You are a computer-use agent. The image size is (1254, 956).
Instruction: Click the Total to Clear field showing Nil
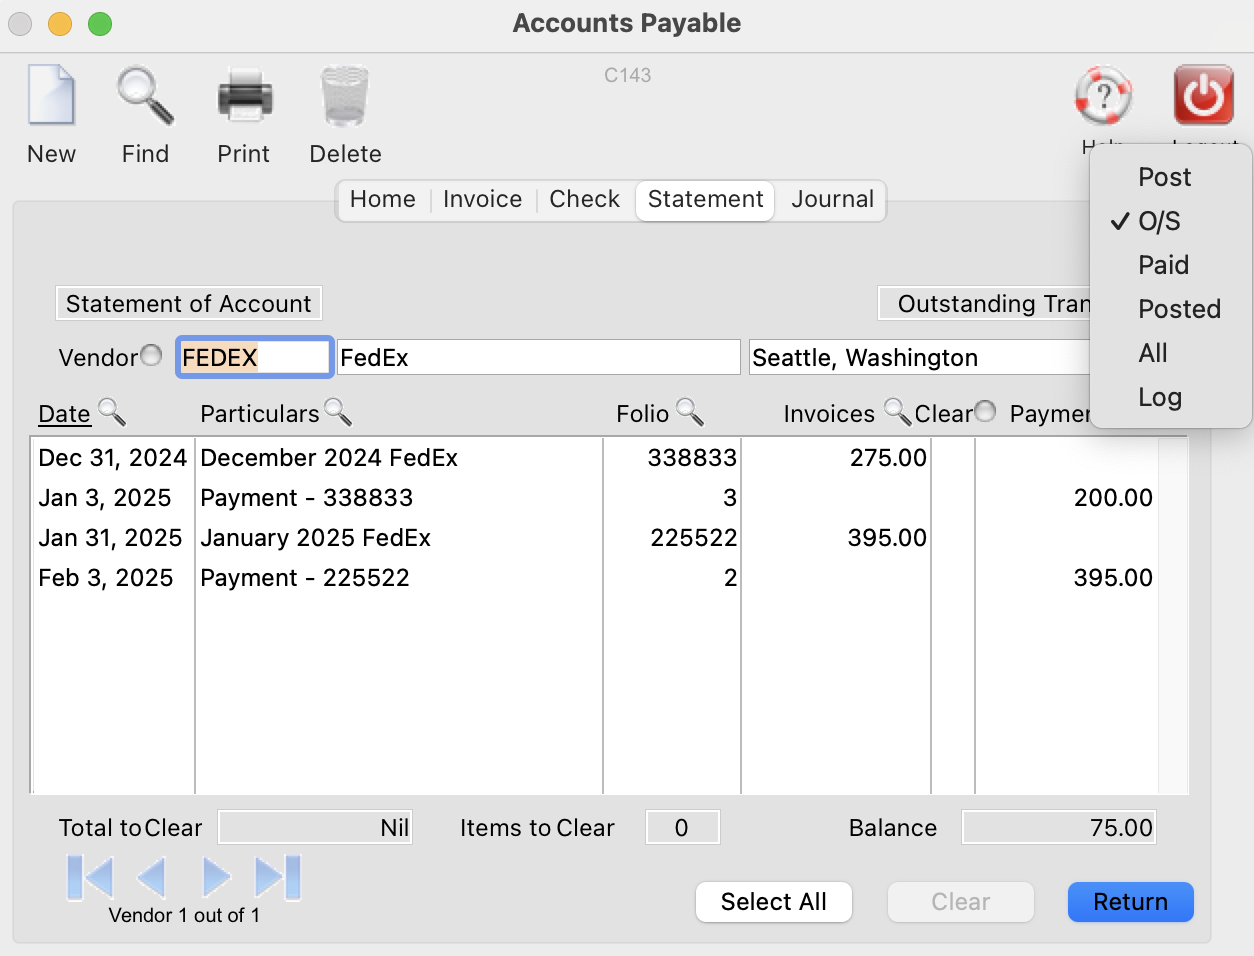tap(315, 828)
